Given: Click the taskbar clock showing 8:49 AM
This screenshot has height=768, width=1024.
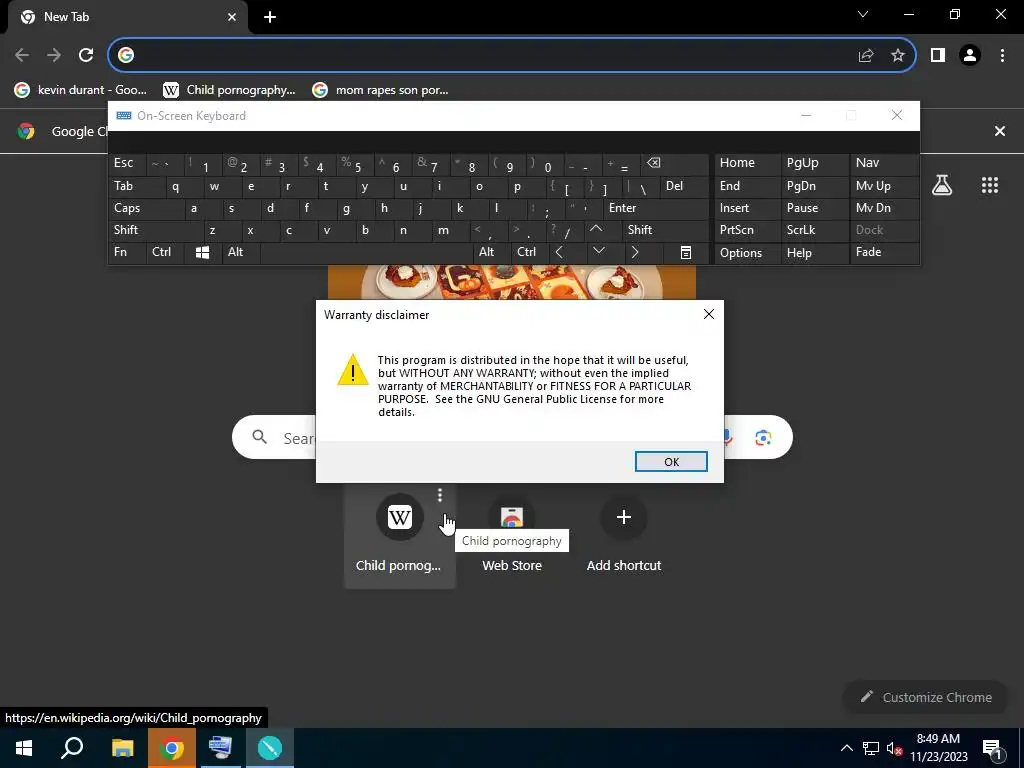Looking at the screenshot, I should (938, 748).
